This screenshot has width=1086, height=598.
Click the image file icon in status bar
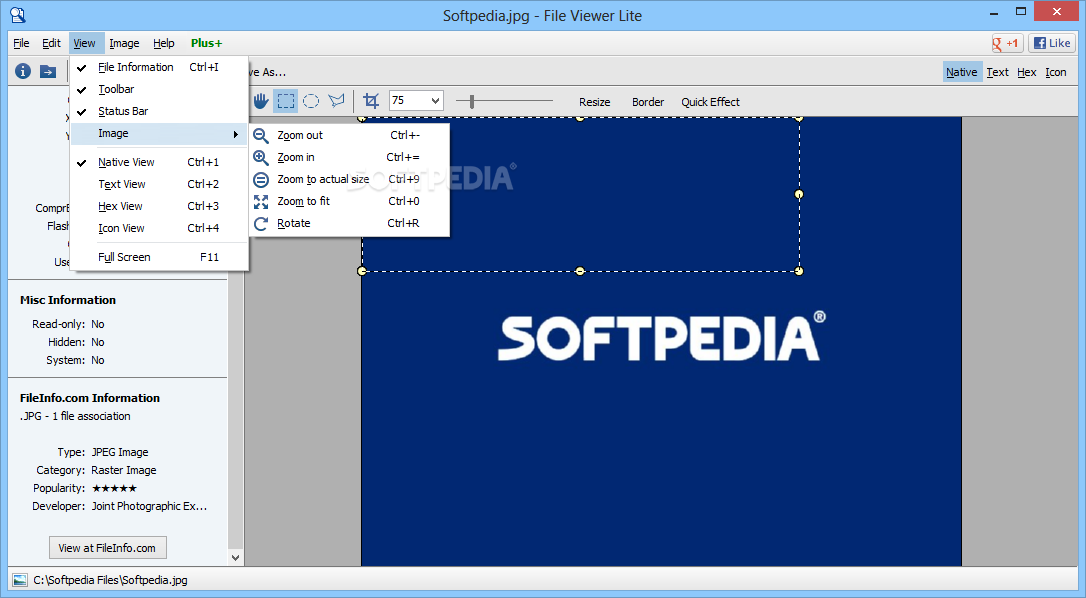pyautogui.click(x=20, y=580)
